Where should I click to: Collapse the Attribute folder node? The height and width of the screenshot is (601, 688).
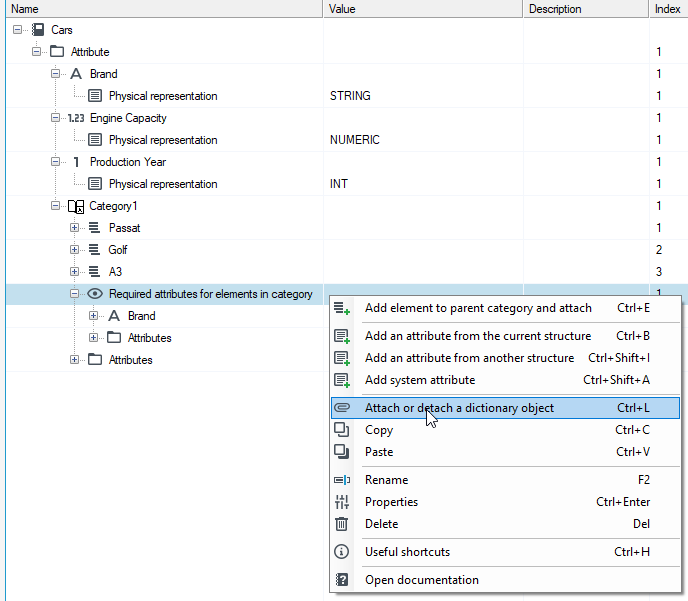(36, 52)
